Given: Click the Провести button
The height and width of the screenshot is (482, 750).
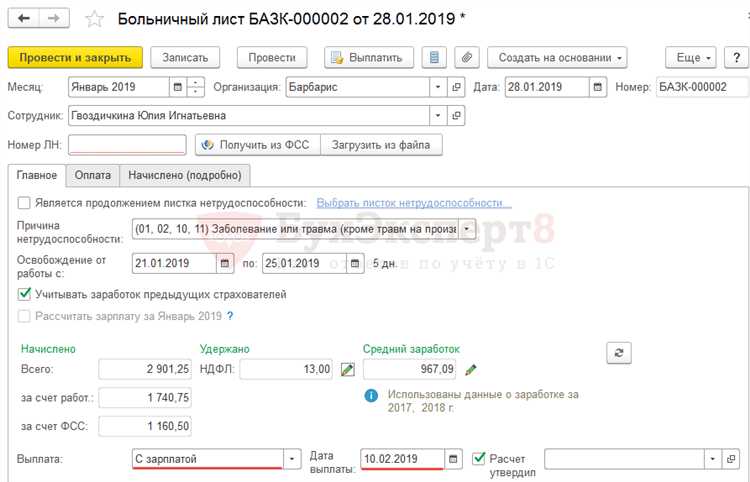Looking at the screenshot, I should coord(272,58).
